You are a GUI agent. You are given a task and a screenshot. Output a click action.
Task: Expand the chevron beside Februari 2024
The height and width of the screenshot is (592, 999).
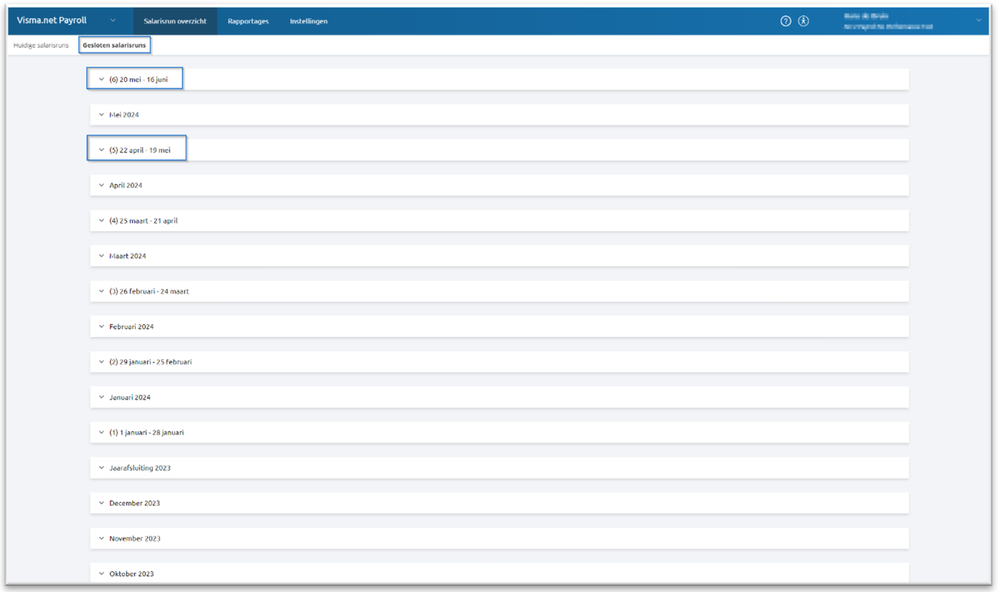click(101, 327)
